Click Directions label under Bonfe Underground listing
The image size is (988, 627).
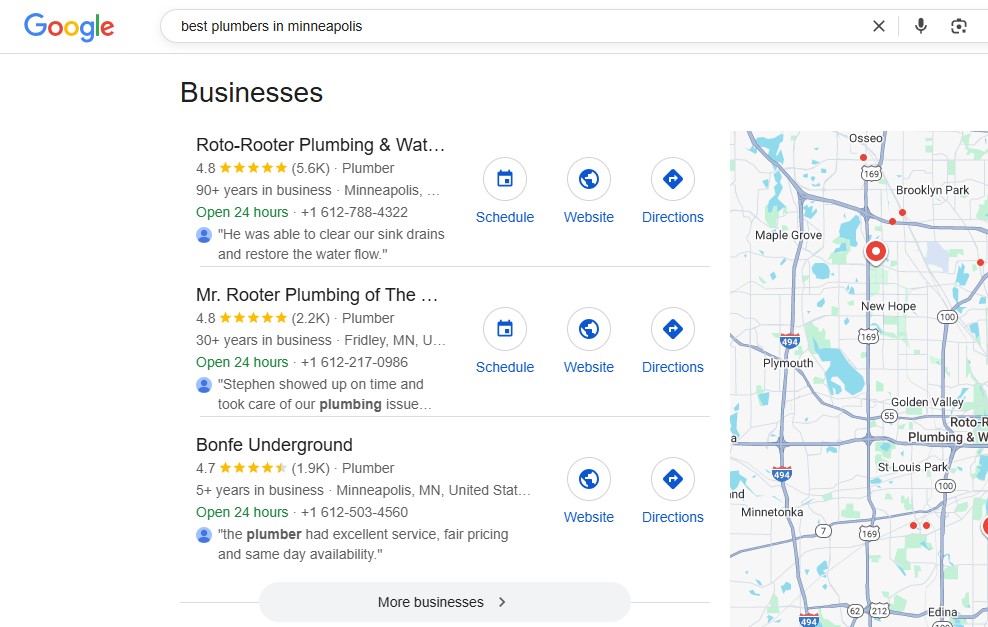[x=672, y=517]
